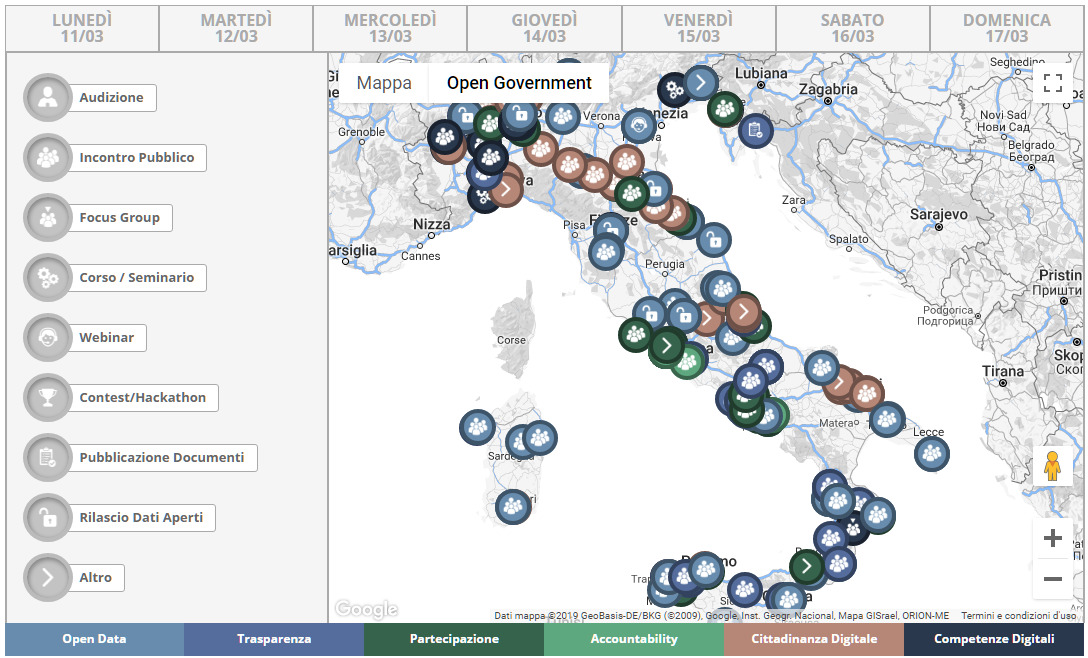The image size is (1088, 658).
Task: Open the webinar marker near Venezia
Action: (639, 126)
